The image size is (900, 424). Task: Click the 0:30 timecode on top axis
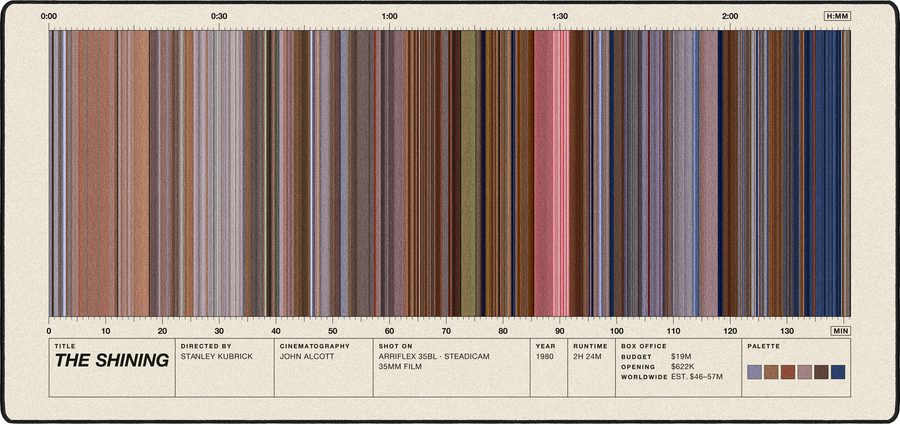tap(219, 16)
